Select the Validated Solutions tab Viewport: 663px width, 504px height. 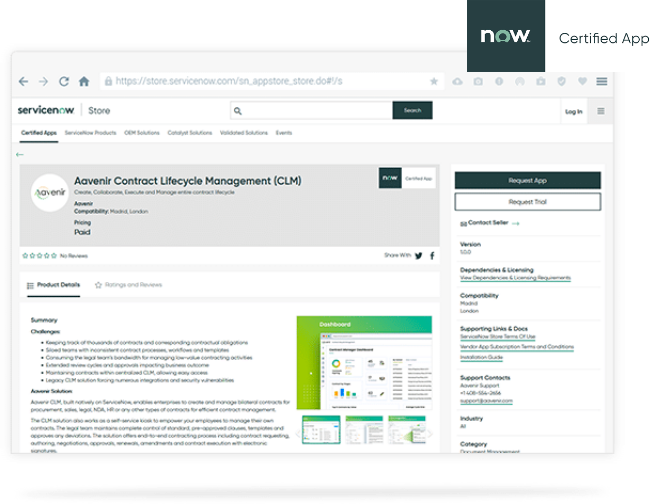(244, 133)
